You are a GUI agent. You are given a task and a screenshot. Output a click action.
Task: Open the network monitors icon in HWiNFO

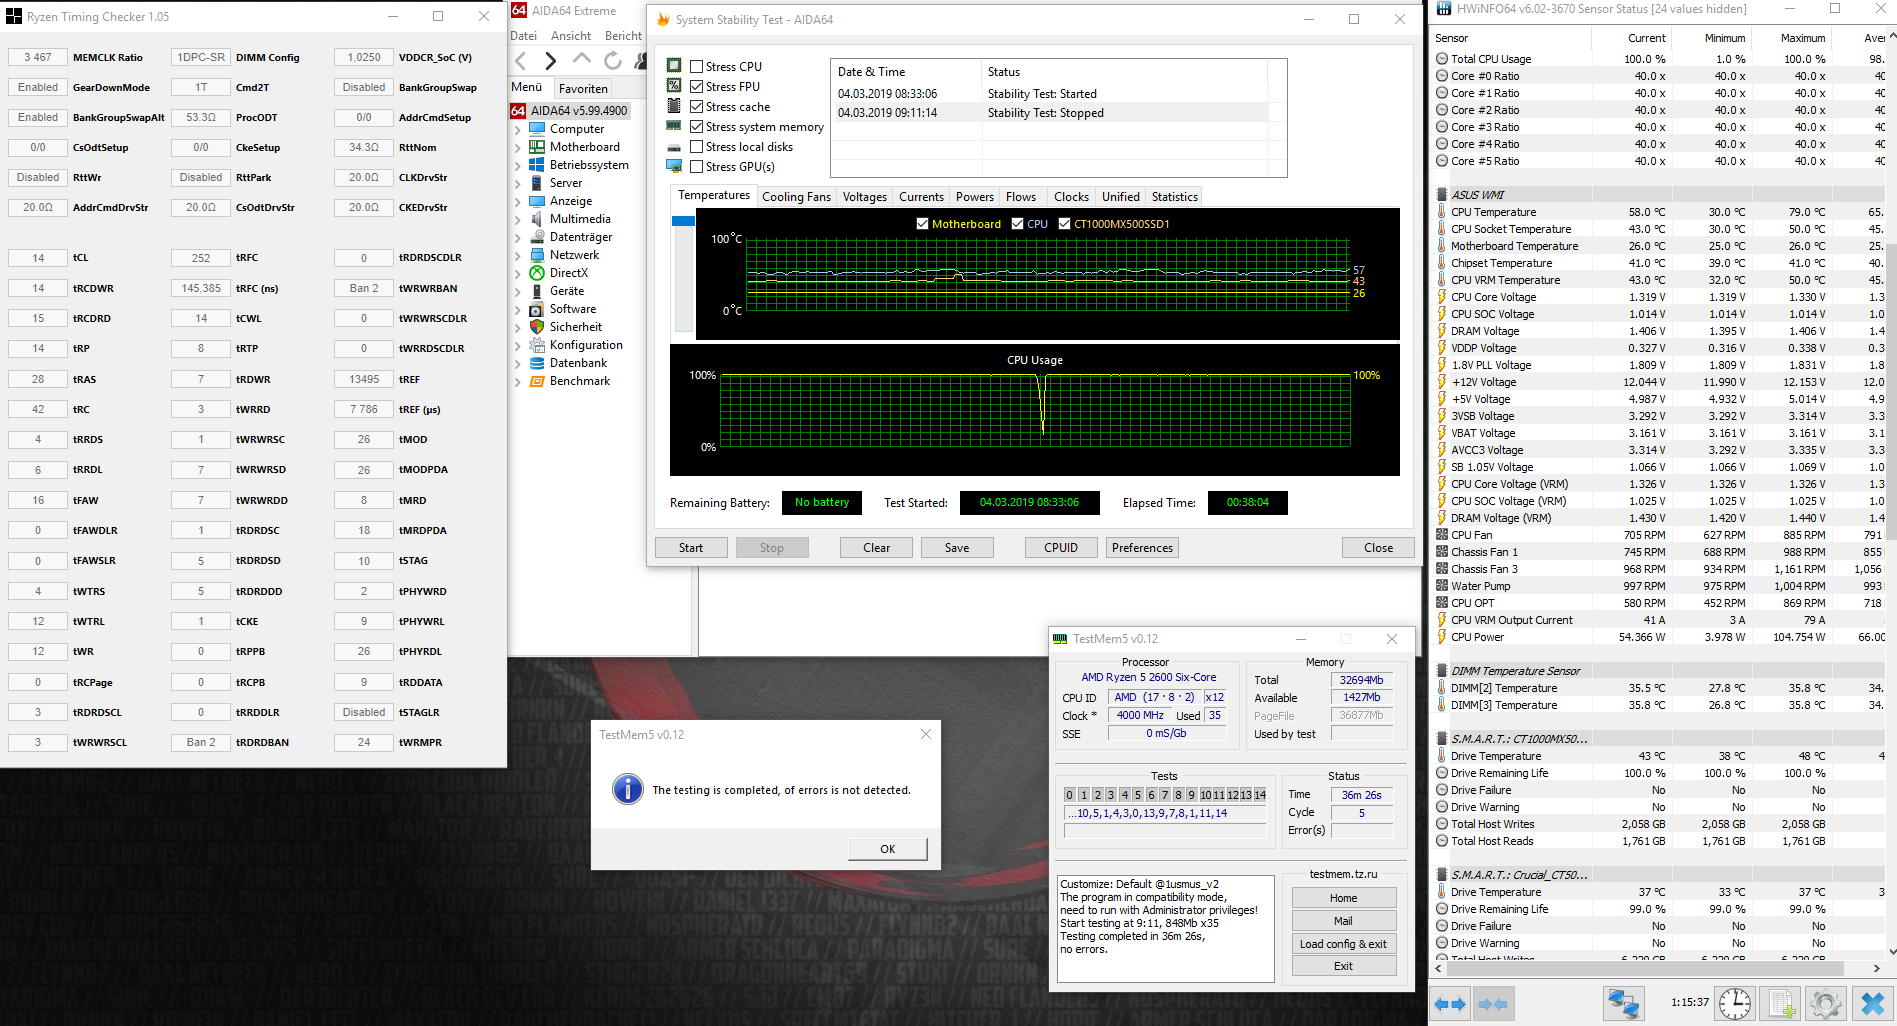tap(1623, 1003)
